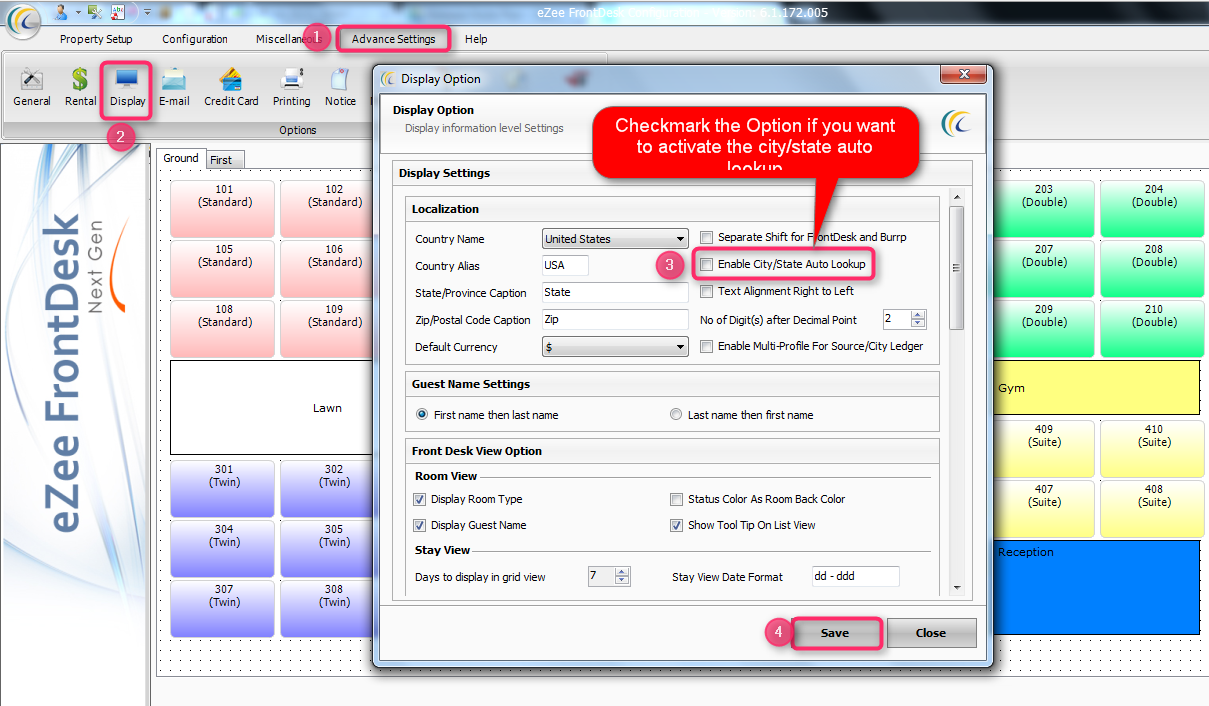Screen dimensions: 1209x706
Task: Open the Country Name dropdown
Action: click(615, 239)
